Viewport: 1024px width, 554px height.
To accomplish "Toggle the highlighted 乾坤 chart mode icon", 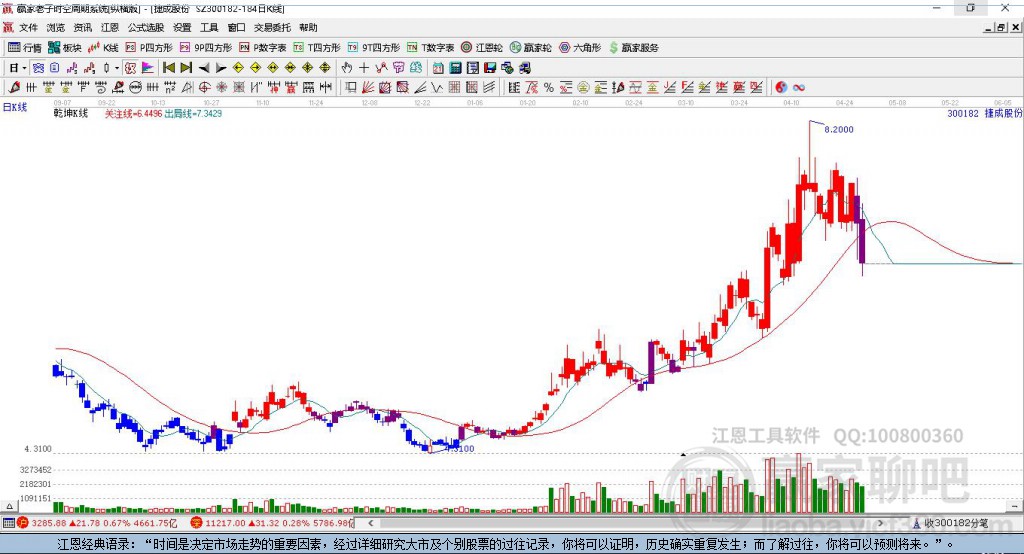I will pos(130,68).
